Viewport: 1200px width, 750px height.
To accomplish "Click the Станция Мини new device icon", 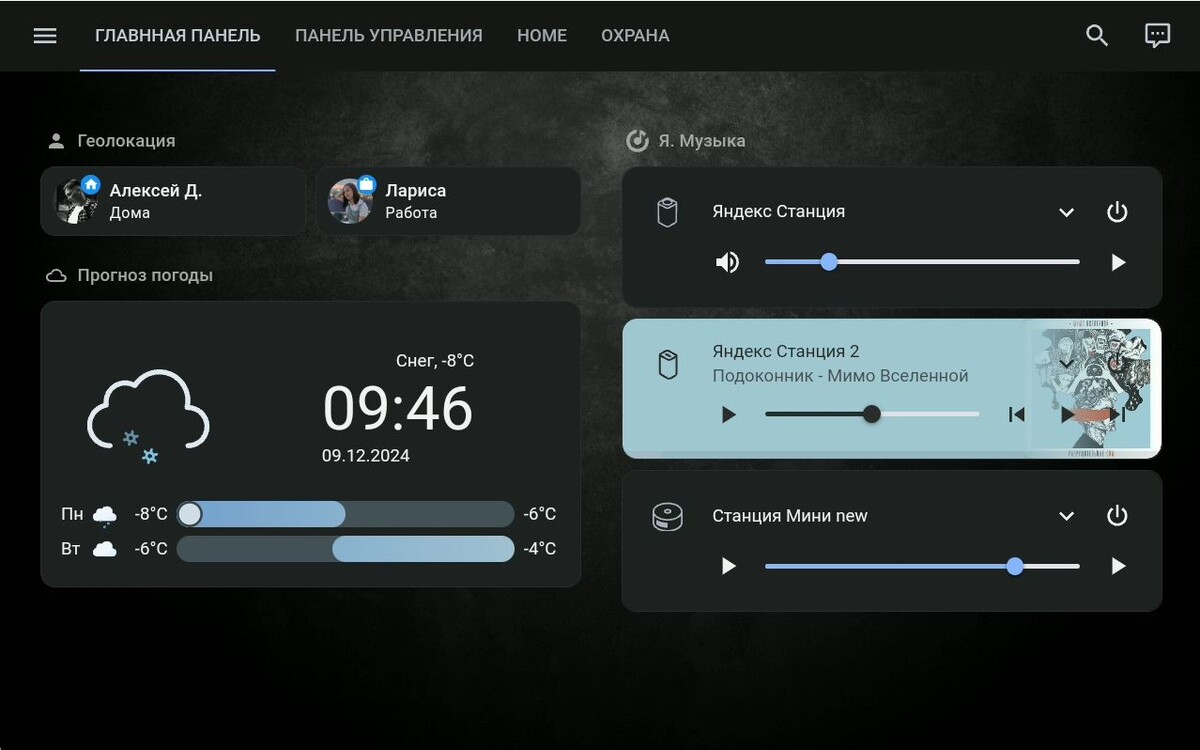I will (x=667, y=516).
